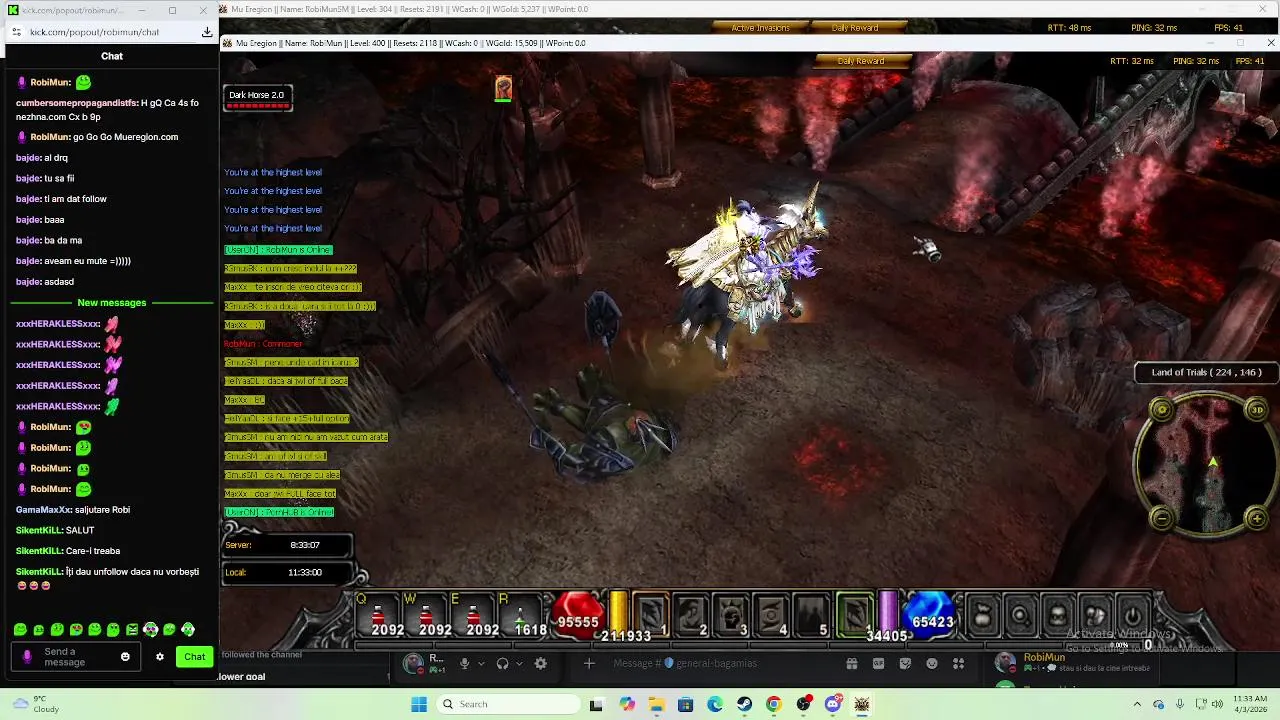Open the character helmet icon in game bar

pos(1058,615)
